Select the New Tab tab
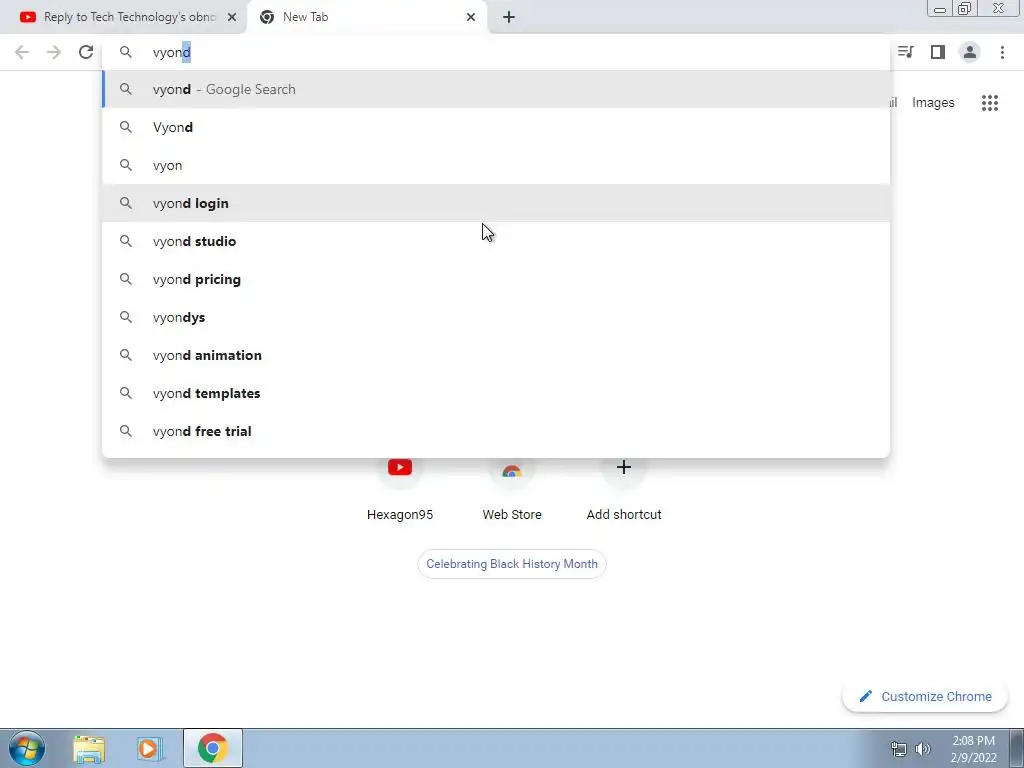 (x=368, y=17)
